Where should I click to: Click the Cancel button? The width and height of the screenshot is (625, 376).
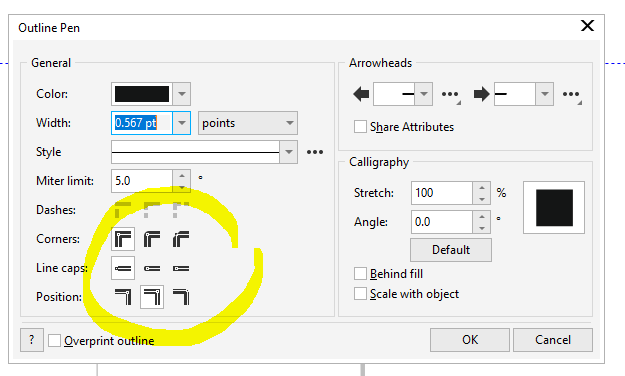pos(553,340)
